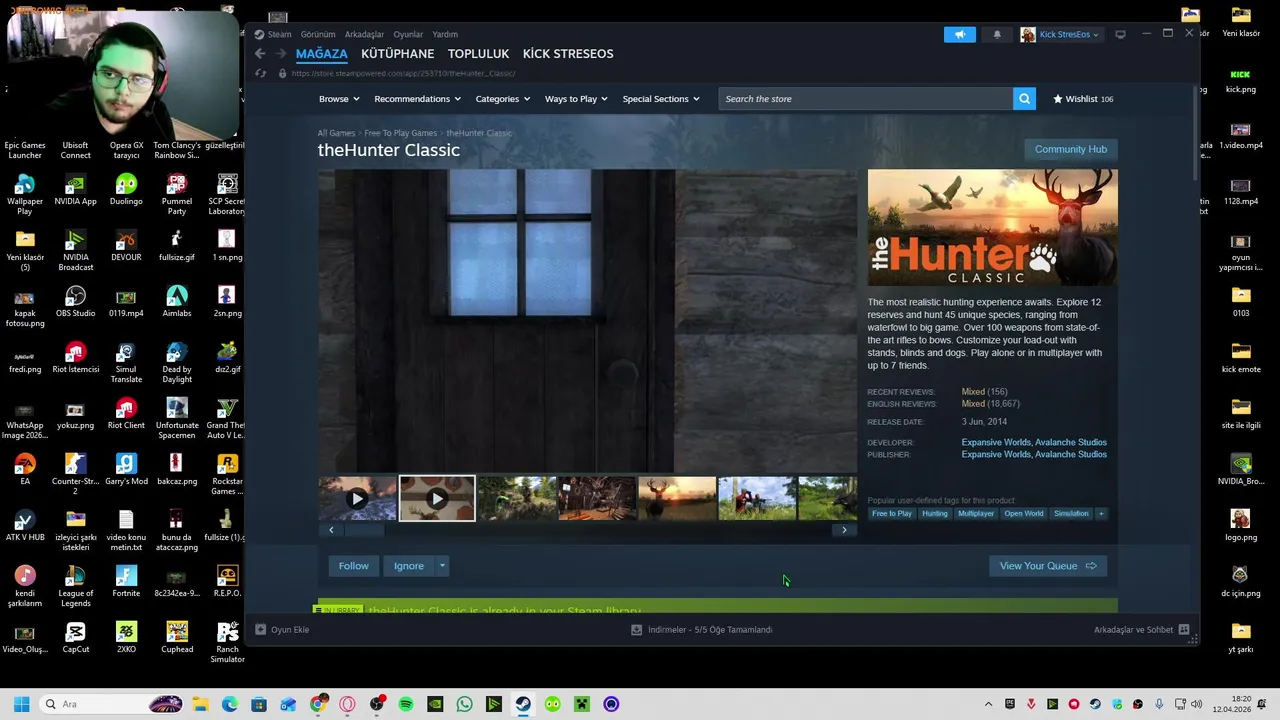Open the Yardım menu
Image resolution: width=1280 pixels, height=720 pixels.
(x=445, y=34)
